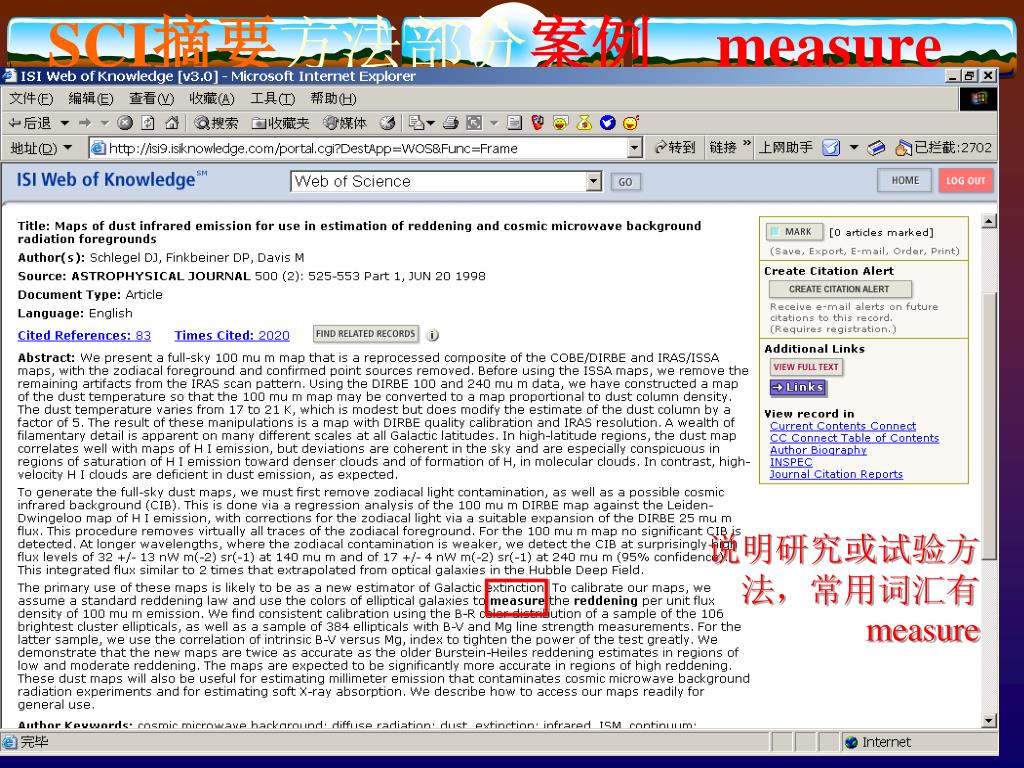
Task: Click the discuss notepad toolbar icon
Action: click(x=515, y=123)
